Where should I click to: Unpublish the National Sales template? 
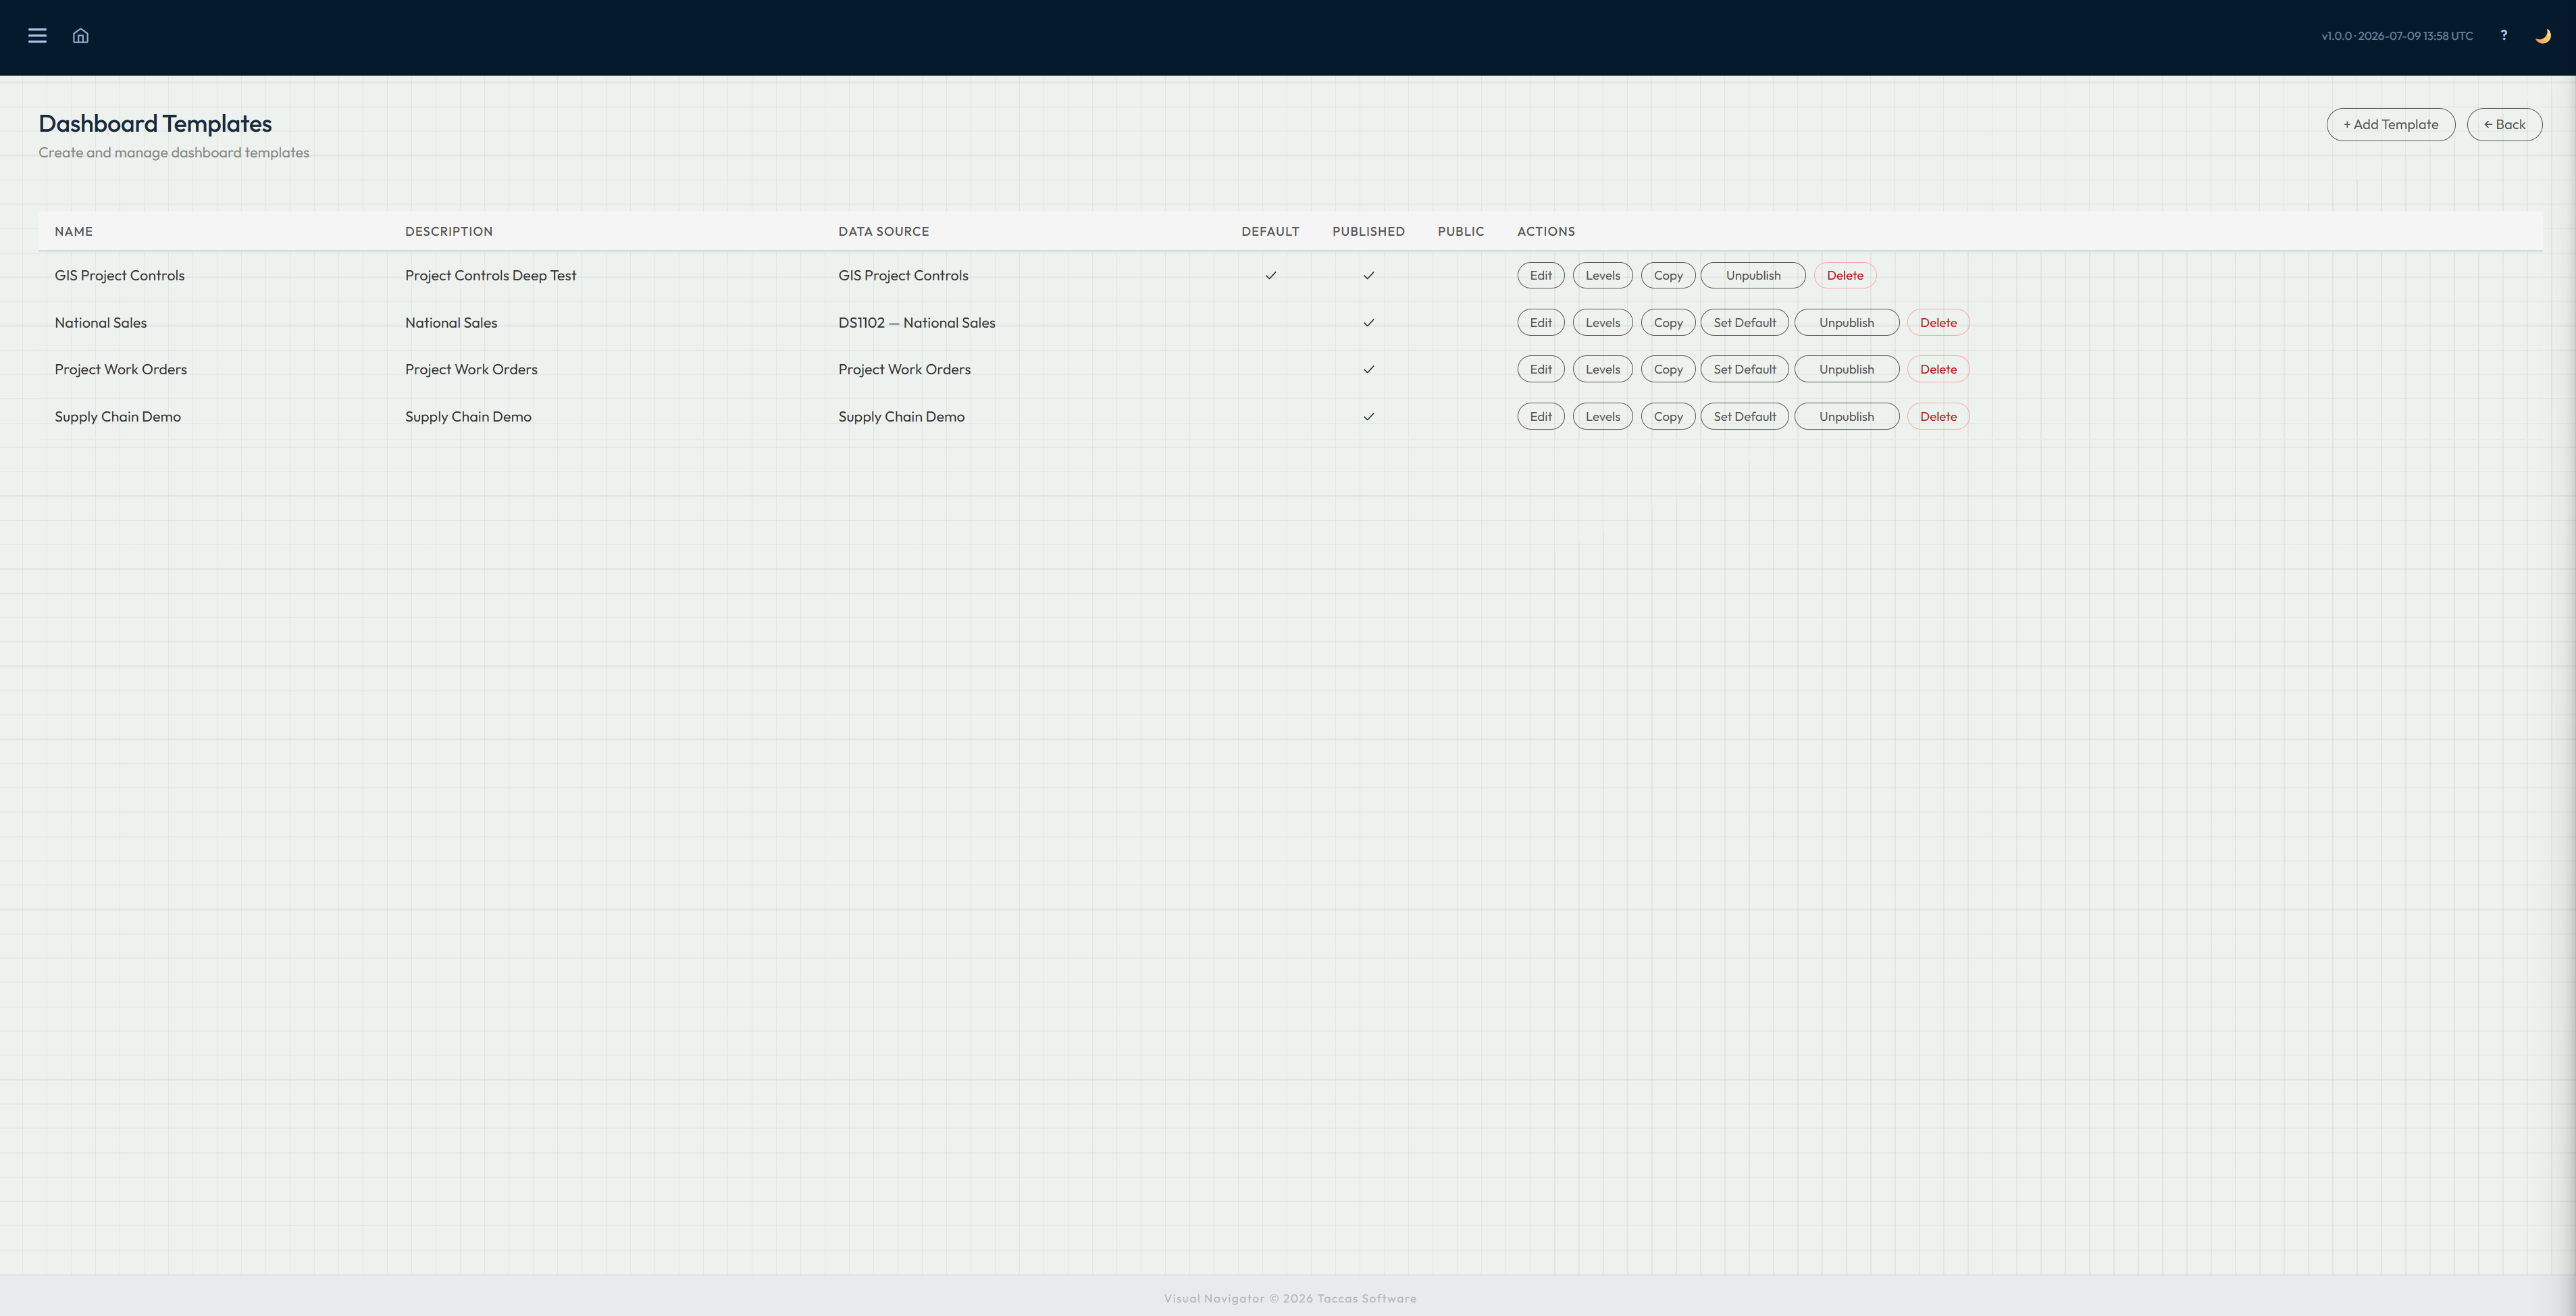coord(1846,323)
